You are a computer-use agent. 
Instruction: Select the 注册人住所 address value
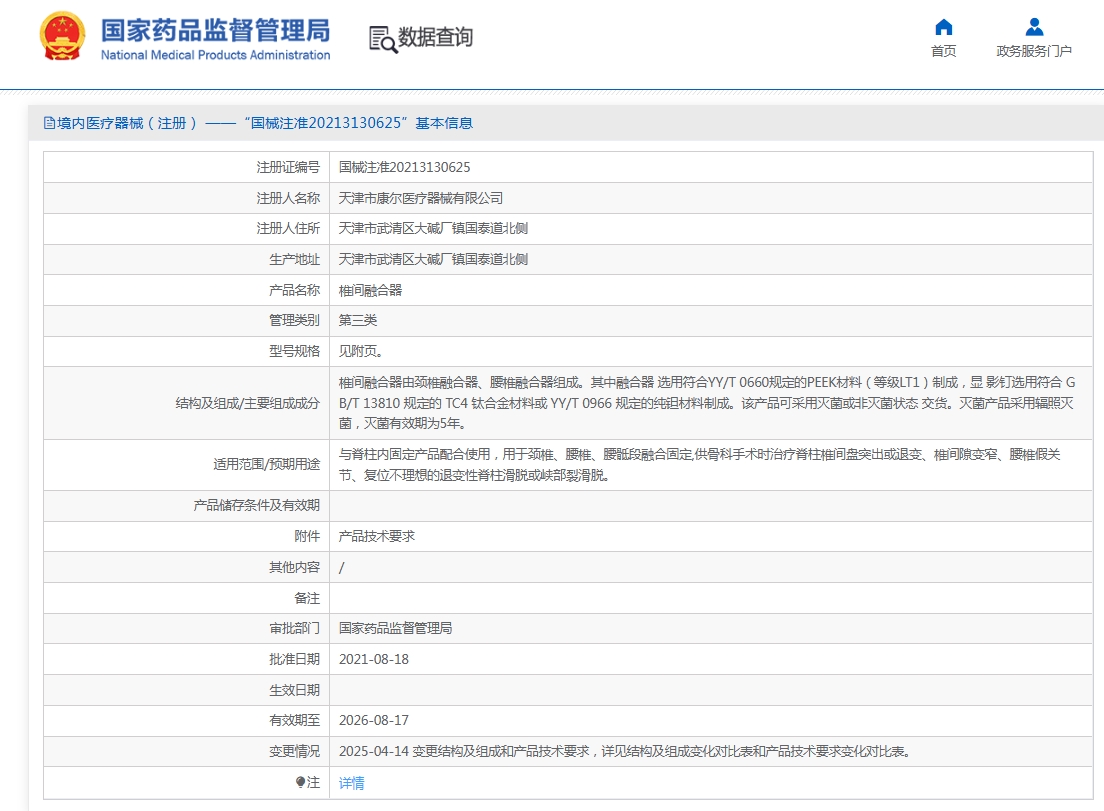click(434, 229)
